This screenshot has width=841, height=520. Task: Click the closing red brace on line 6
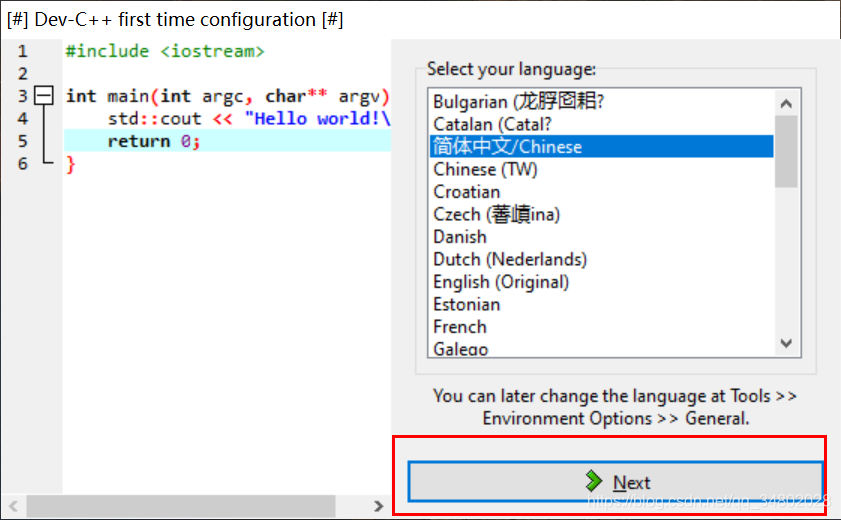click(x=70, y=164)
